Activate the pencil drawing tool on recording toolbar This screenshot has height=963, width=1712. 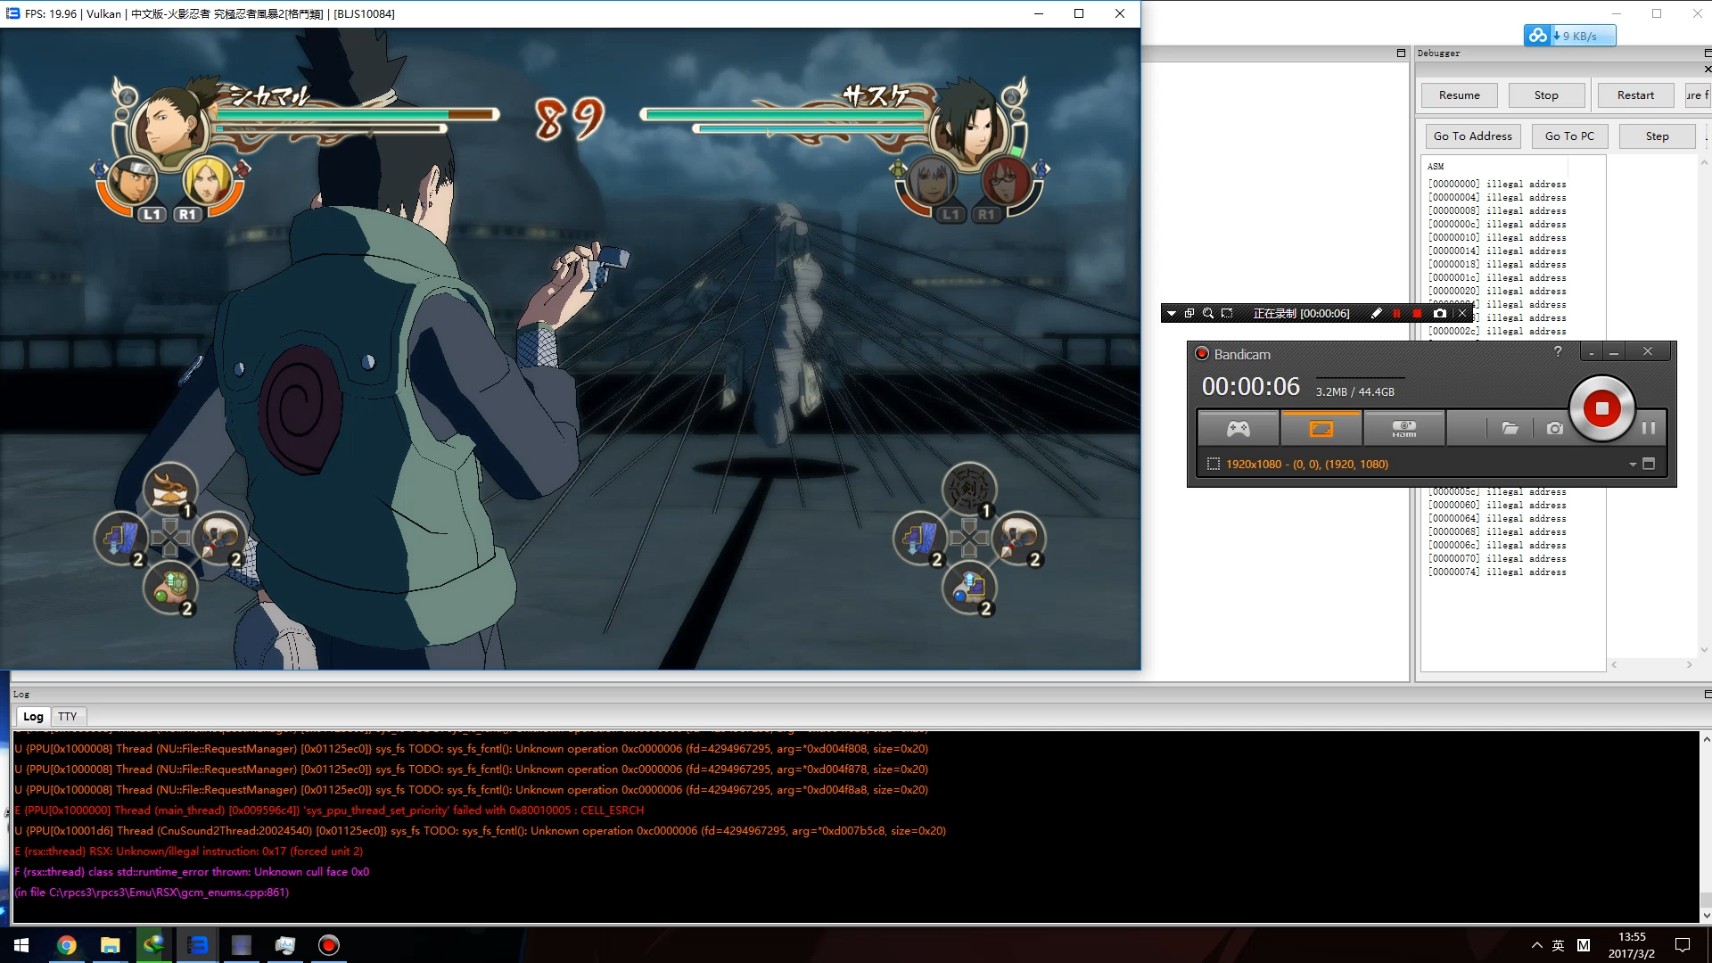tap(1376, 313)
